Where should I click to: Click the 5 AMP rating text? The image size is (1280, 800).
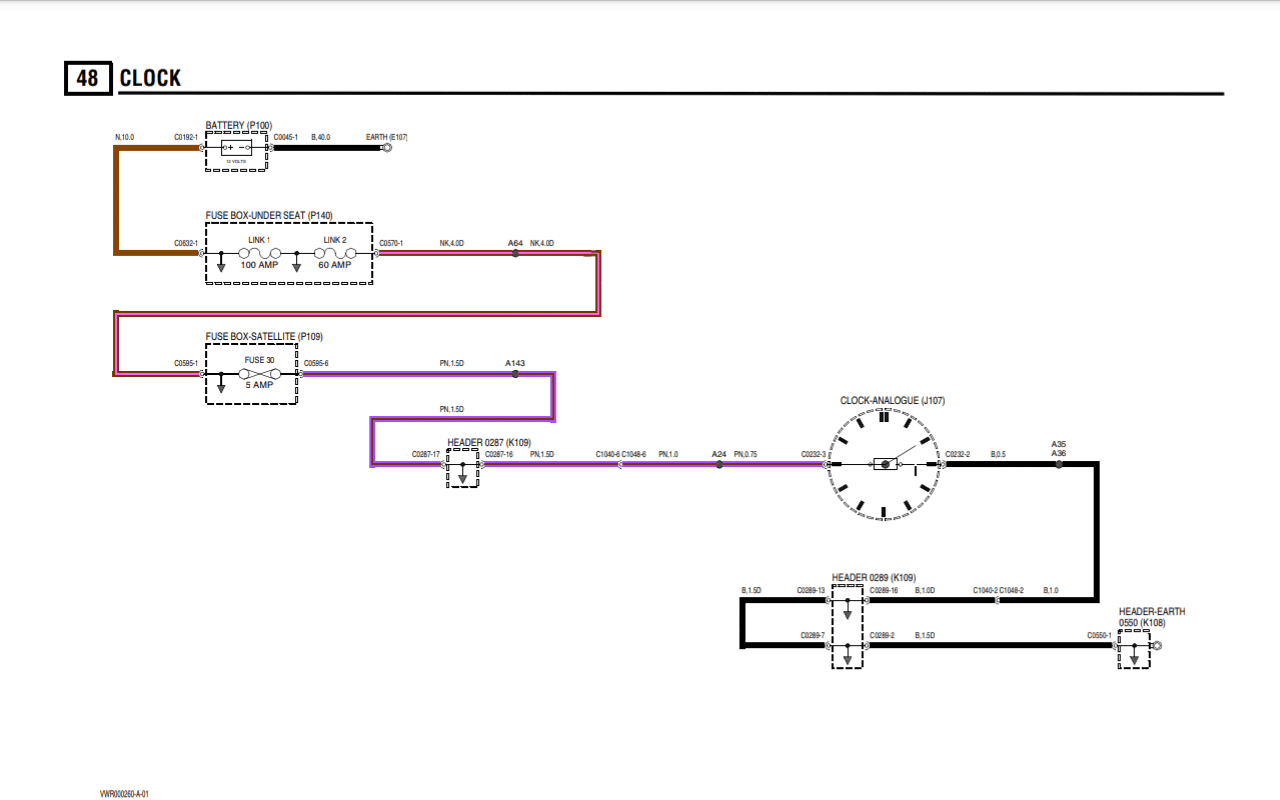click(x=259, y=385)
